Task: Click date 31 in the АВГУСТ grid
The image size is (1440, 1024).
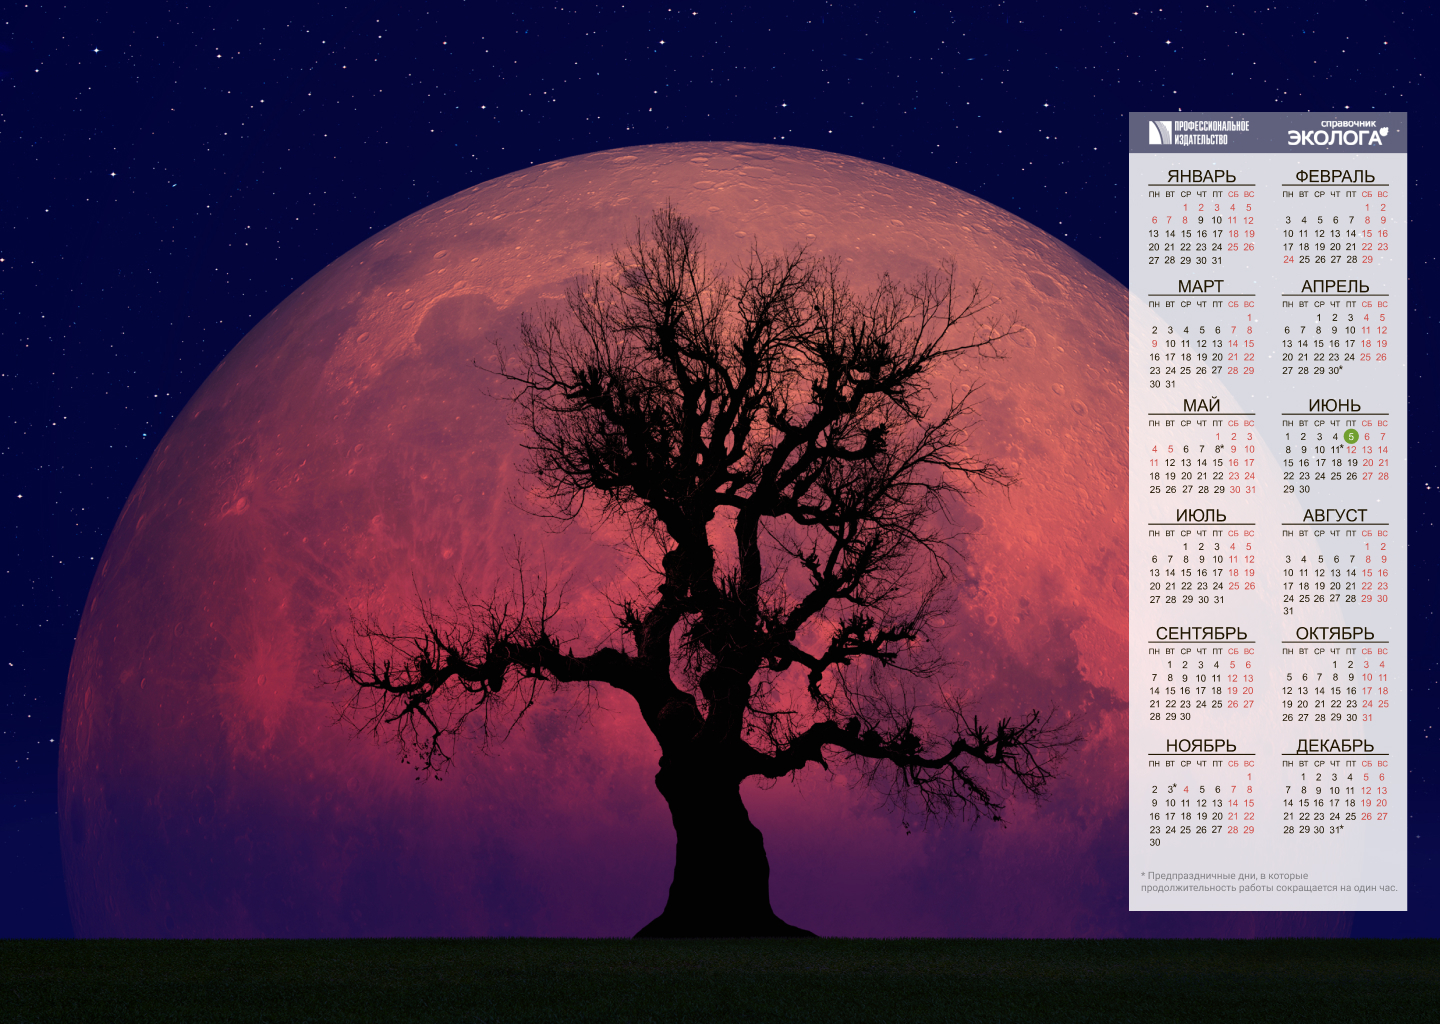Action: click(x=1288, y=611)
